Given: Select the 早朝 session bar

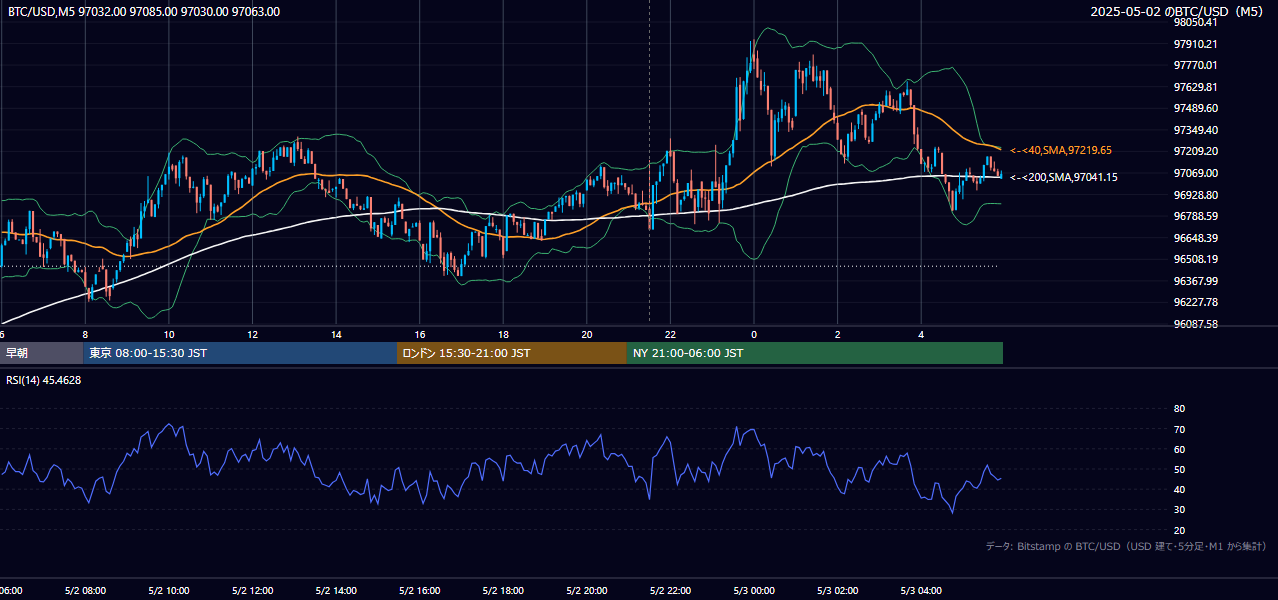Looking at the screenshot, I should coord(42,353).
